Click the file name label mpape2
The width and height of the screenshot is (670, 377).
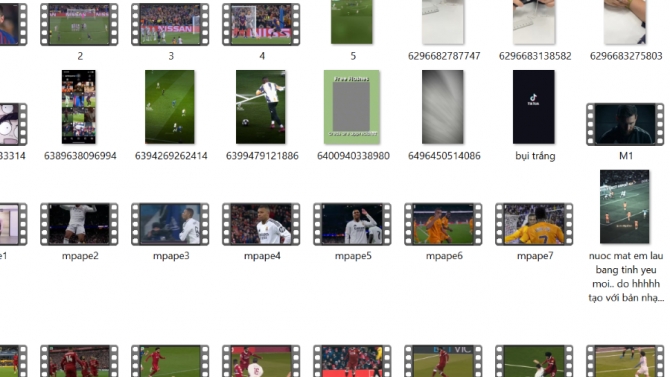pyautogui.click(x=80, y=256)
